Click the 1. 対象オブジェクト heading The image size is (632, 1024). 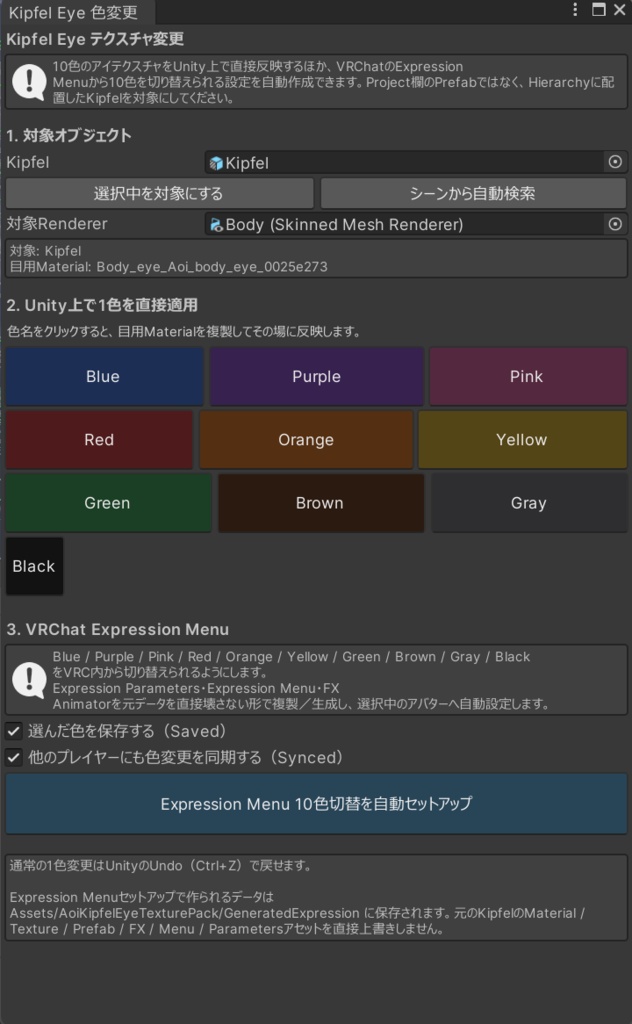pos(69,135)
